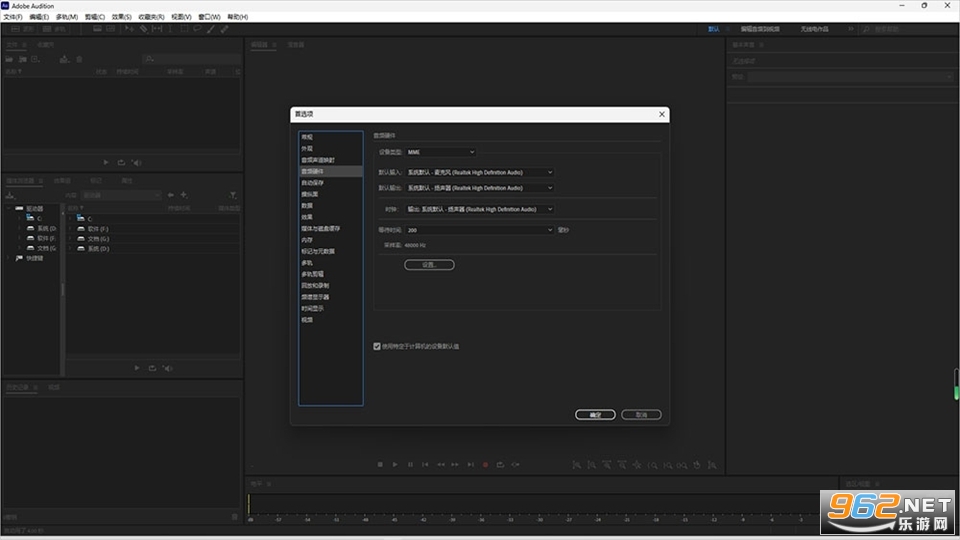Select the Time Selection tool
960x540 pixels.
click(170, 29)
